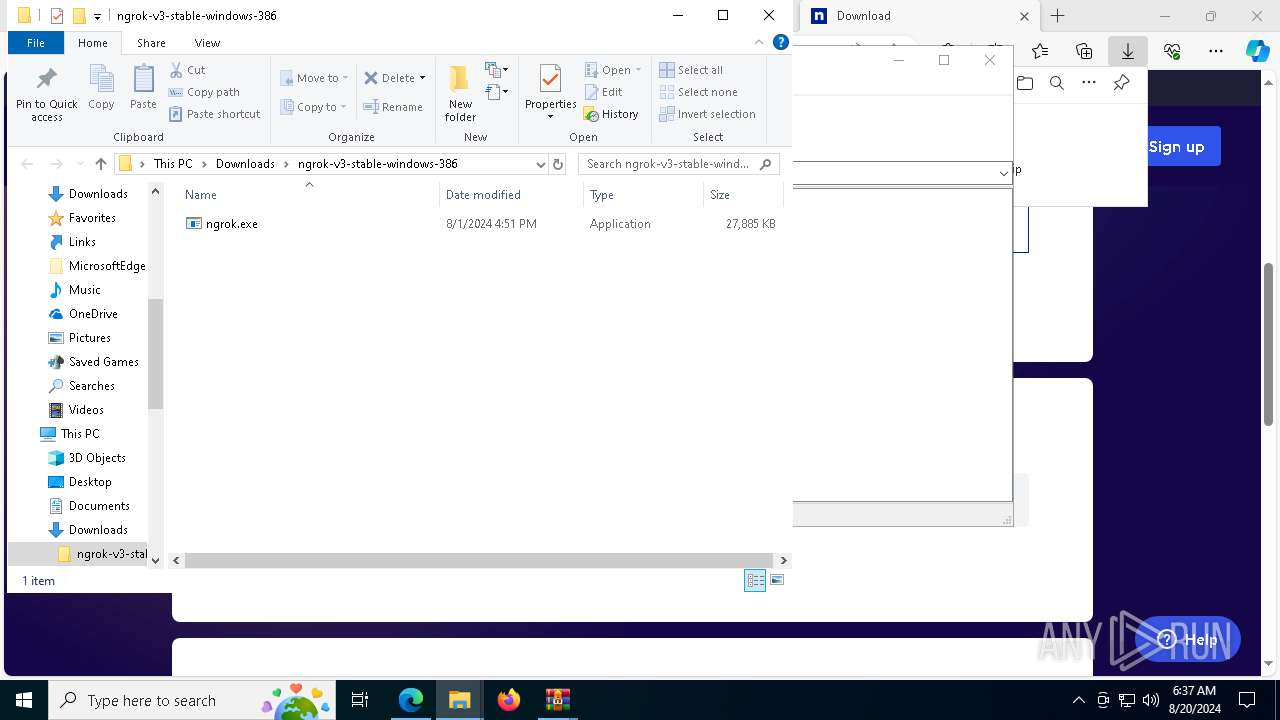Screen dimensions: 1280x720
Task: Switch to Details view layout
Action: pos(755,581)
